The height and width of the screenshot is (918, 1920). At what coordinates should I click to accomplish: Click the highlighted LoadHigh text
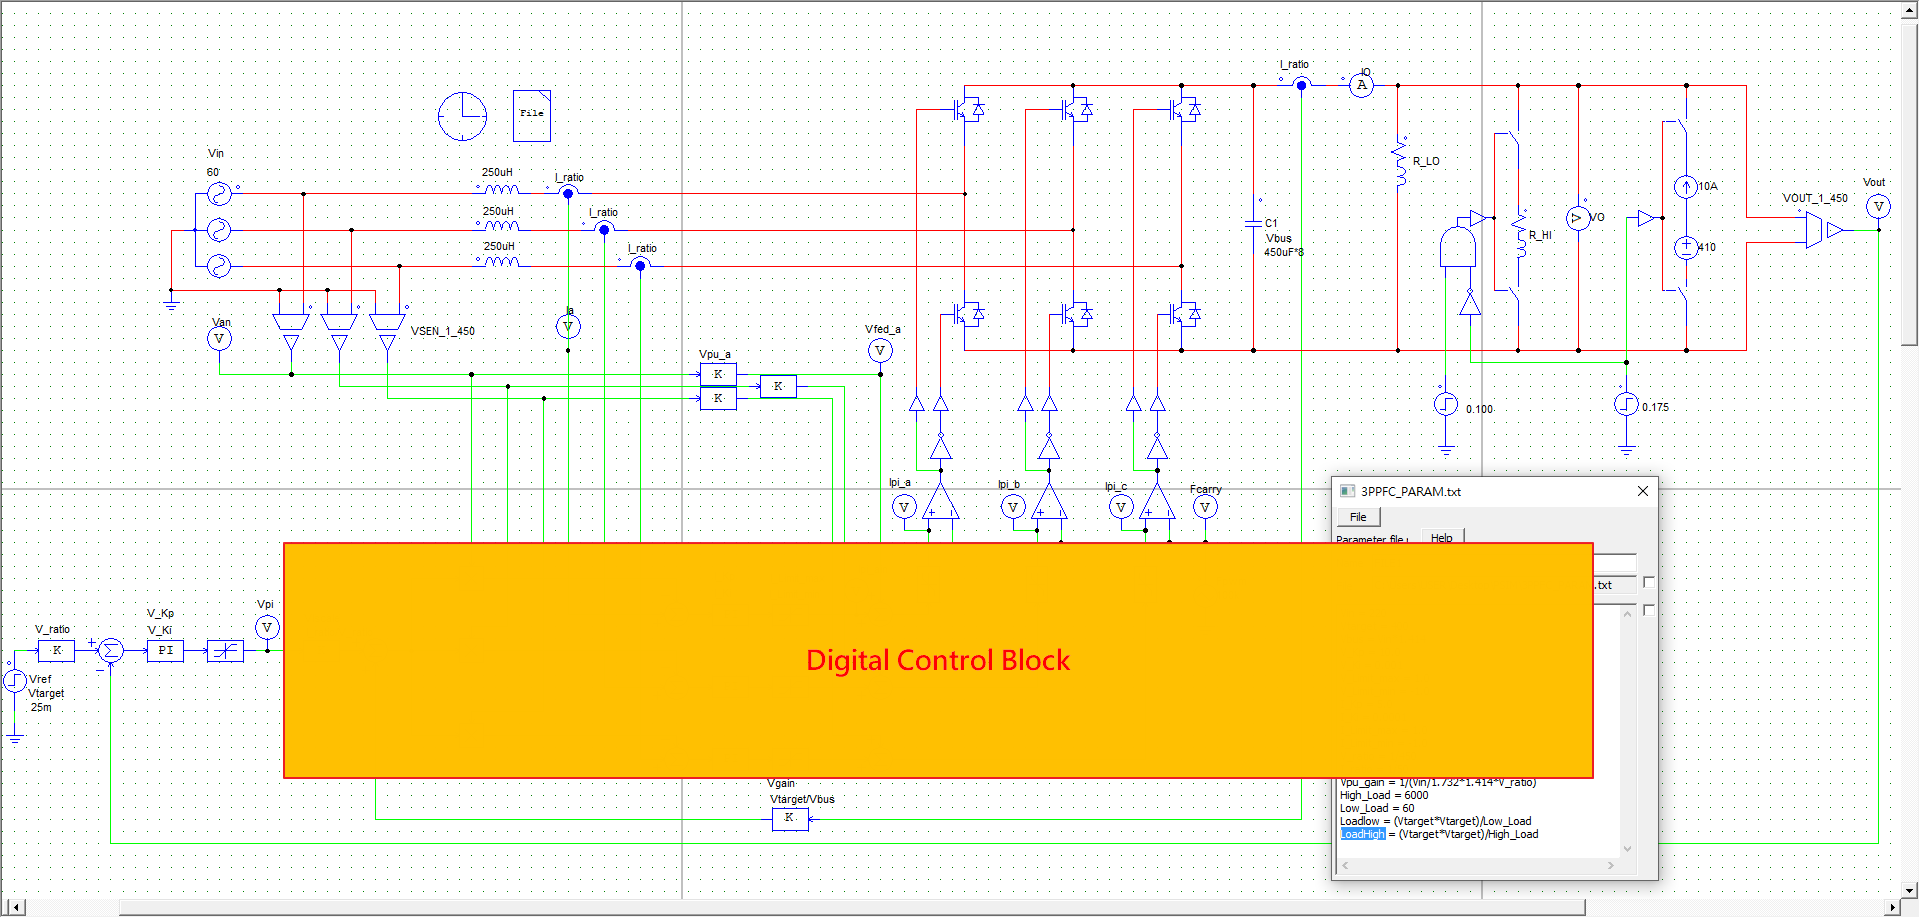click(1363, 834)
